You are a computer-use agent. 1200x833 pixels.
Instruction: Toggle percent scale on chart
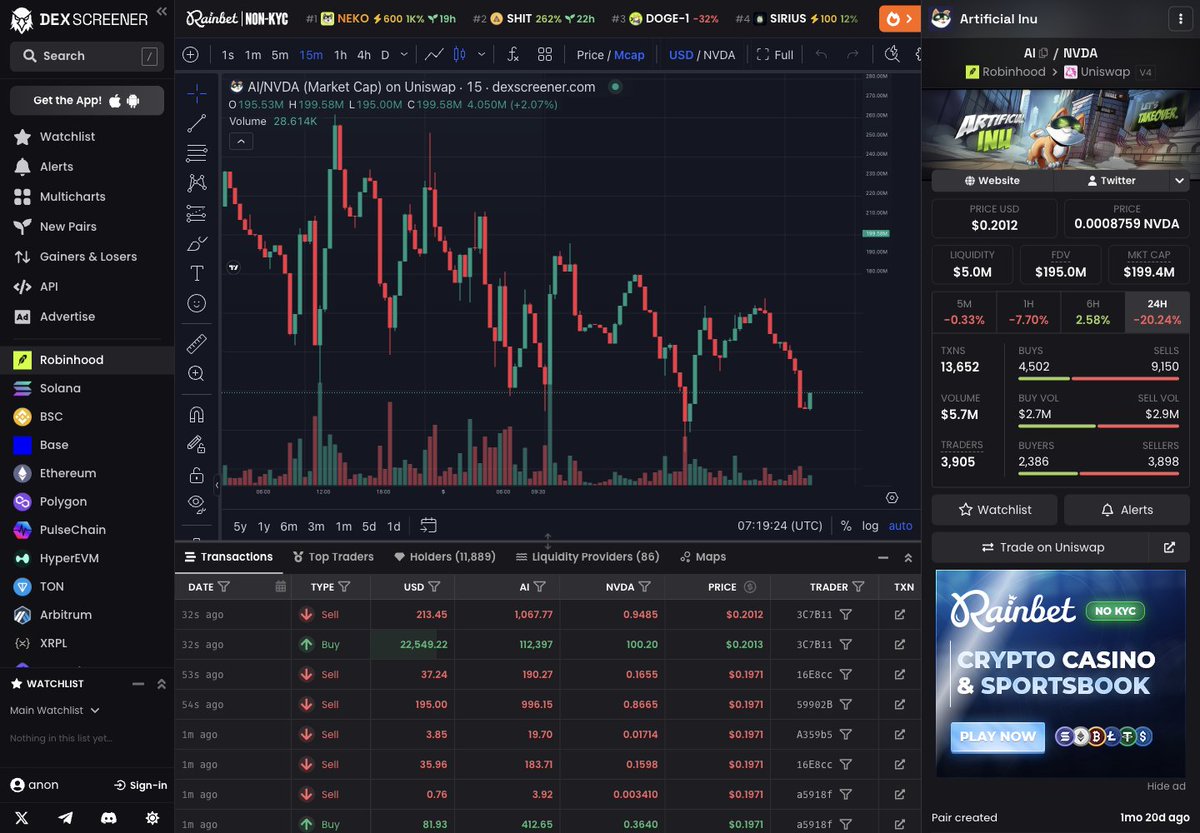point(846,526)
